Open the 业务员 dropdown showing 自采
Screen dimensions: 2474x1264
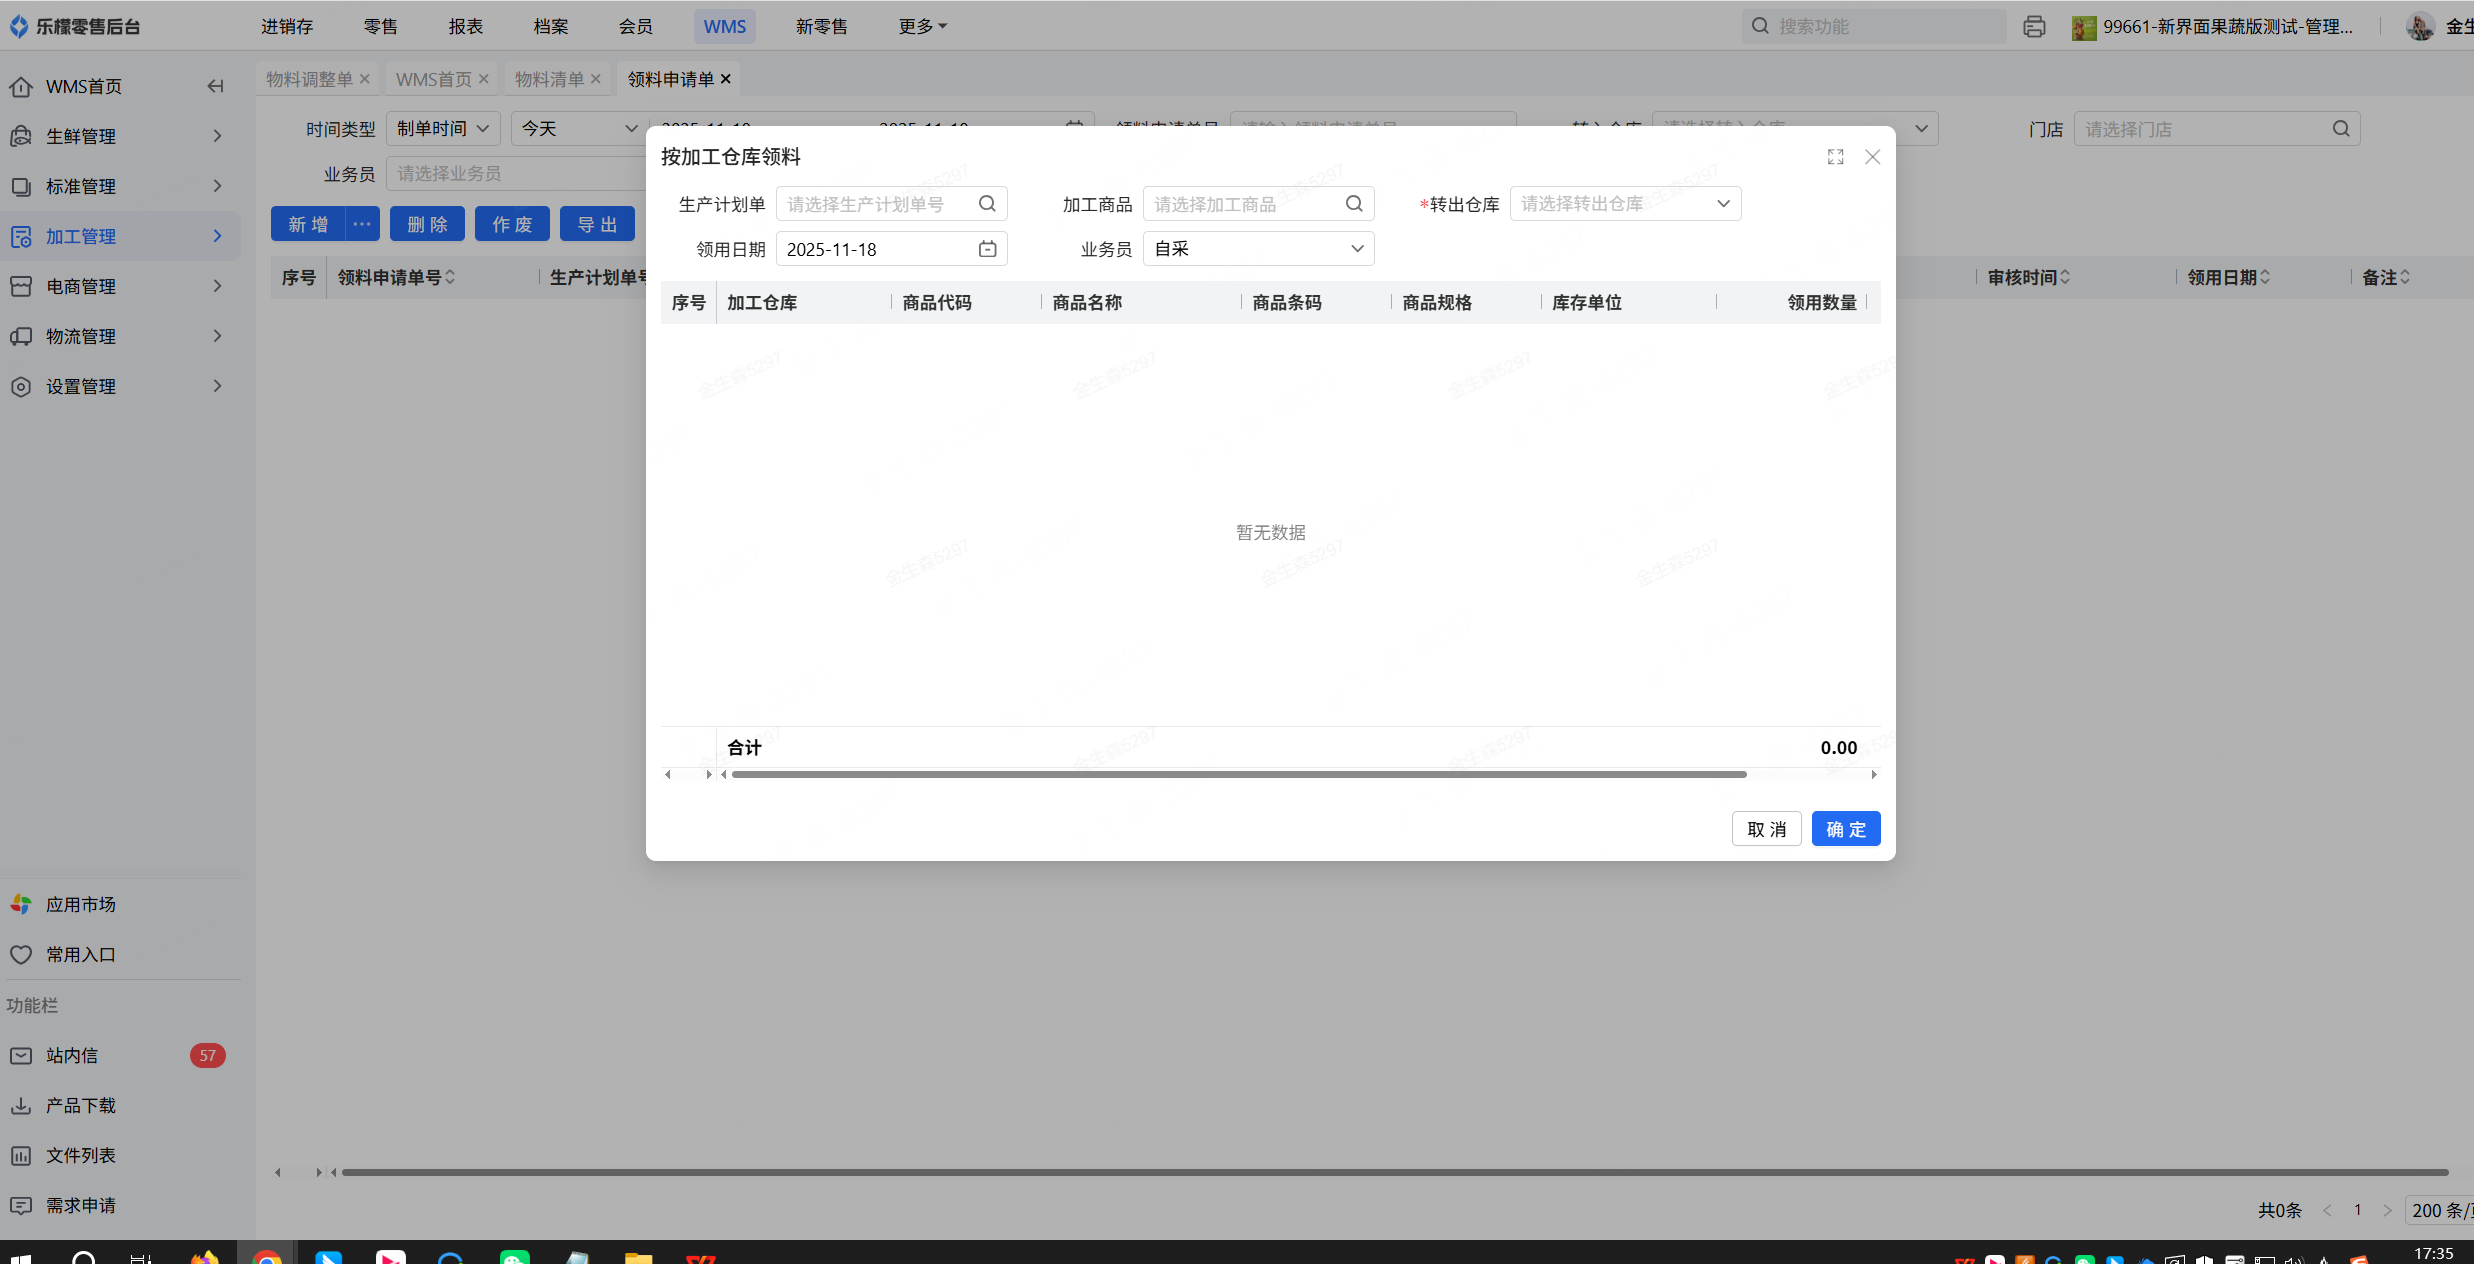[x=1258, y=249]
